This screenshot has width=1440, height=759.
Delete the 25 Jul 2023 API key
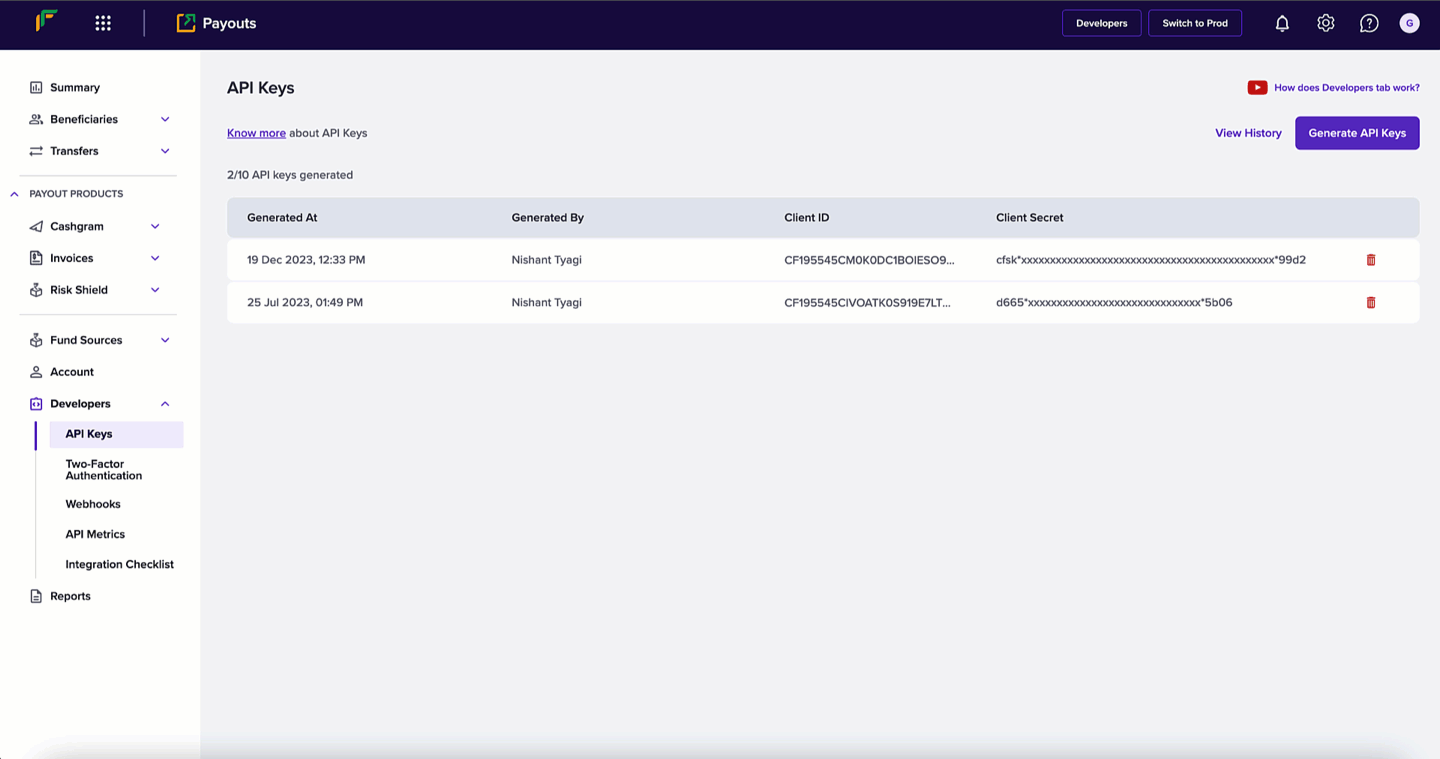[x=1370, y=302]
